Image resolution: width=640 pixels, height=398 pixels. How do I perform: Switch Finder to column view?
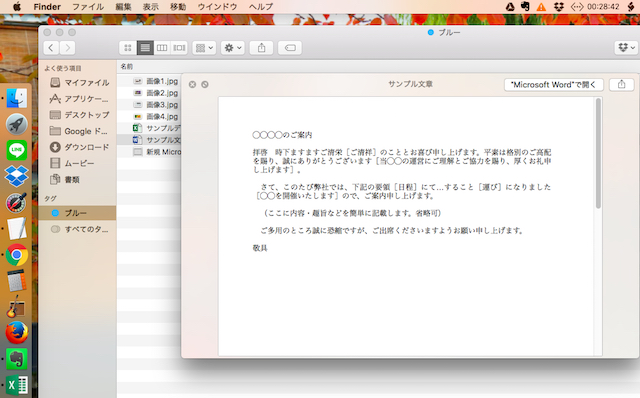pos(162,48)
